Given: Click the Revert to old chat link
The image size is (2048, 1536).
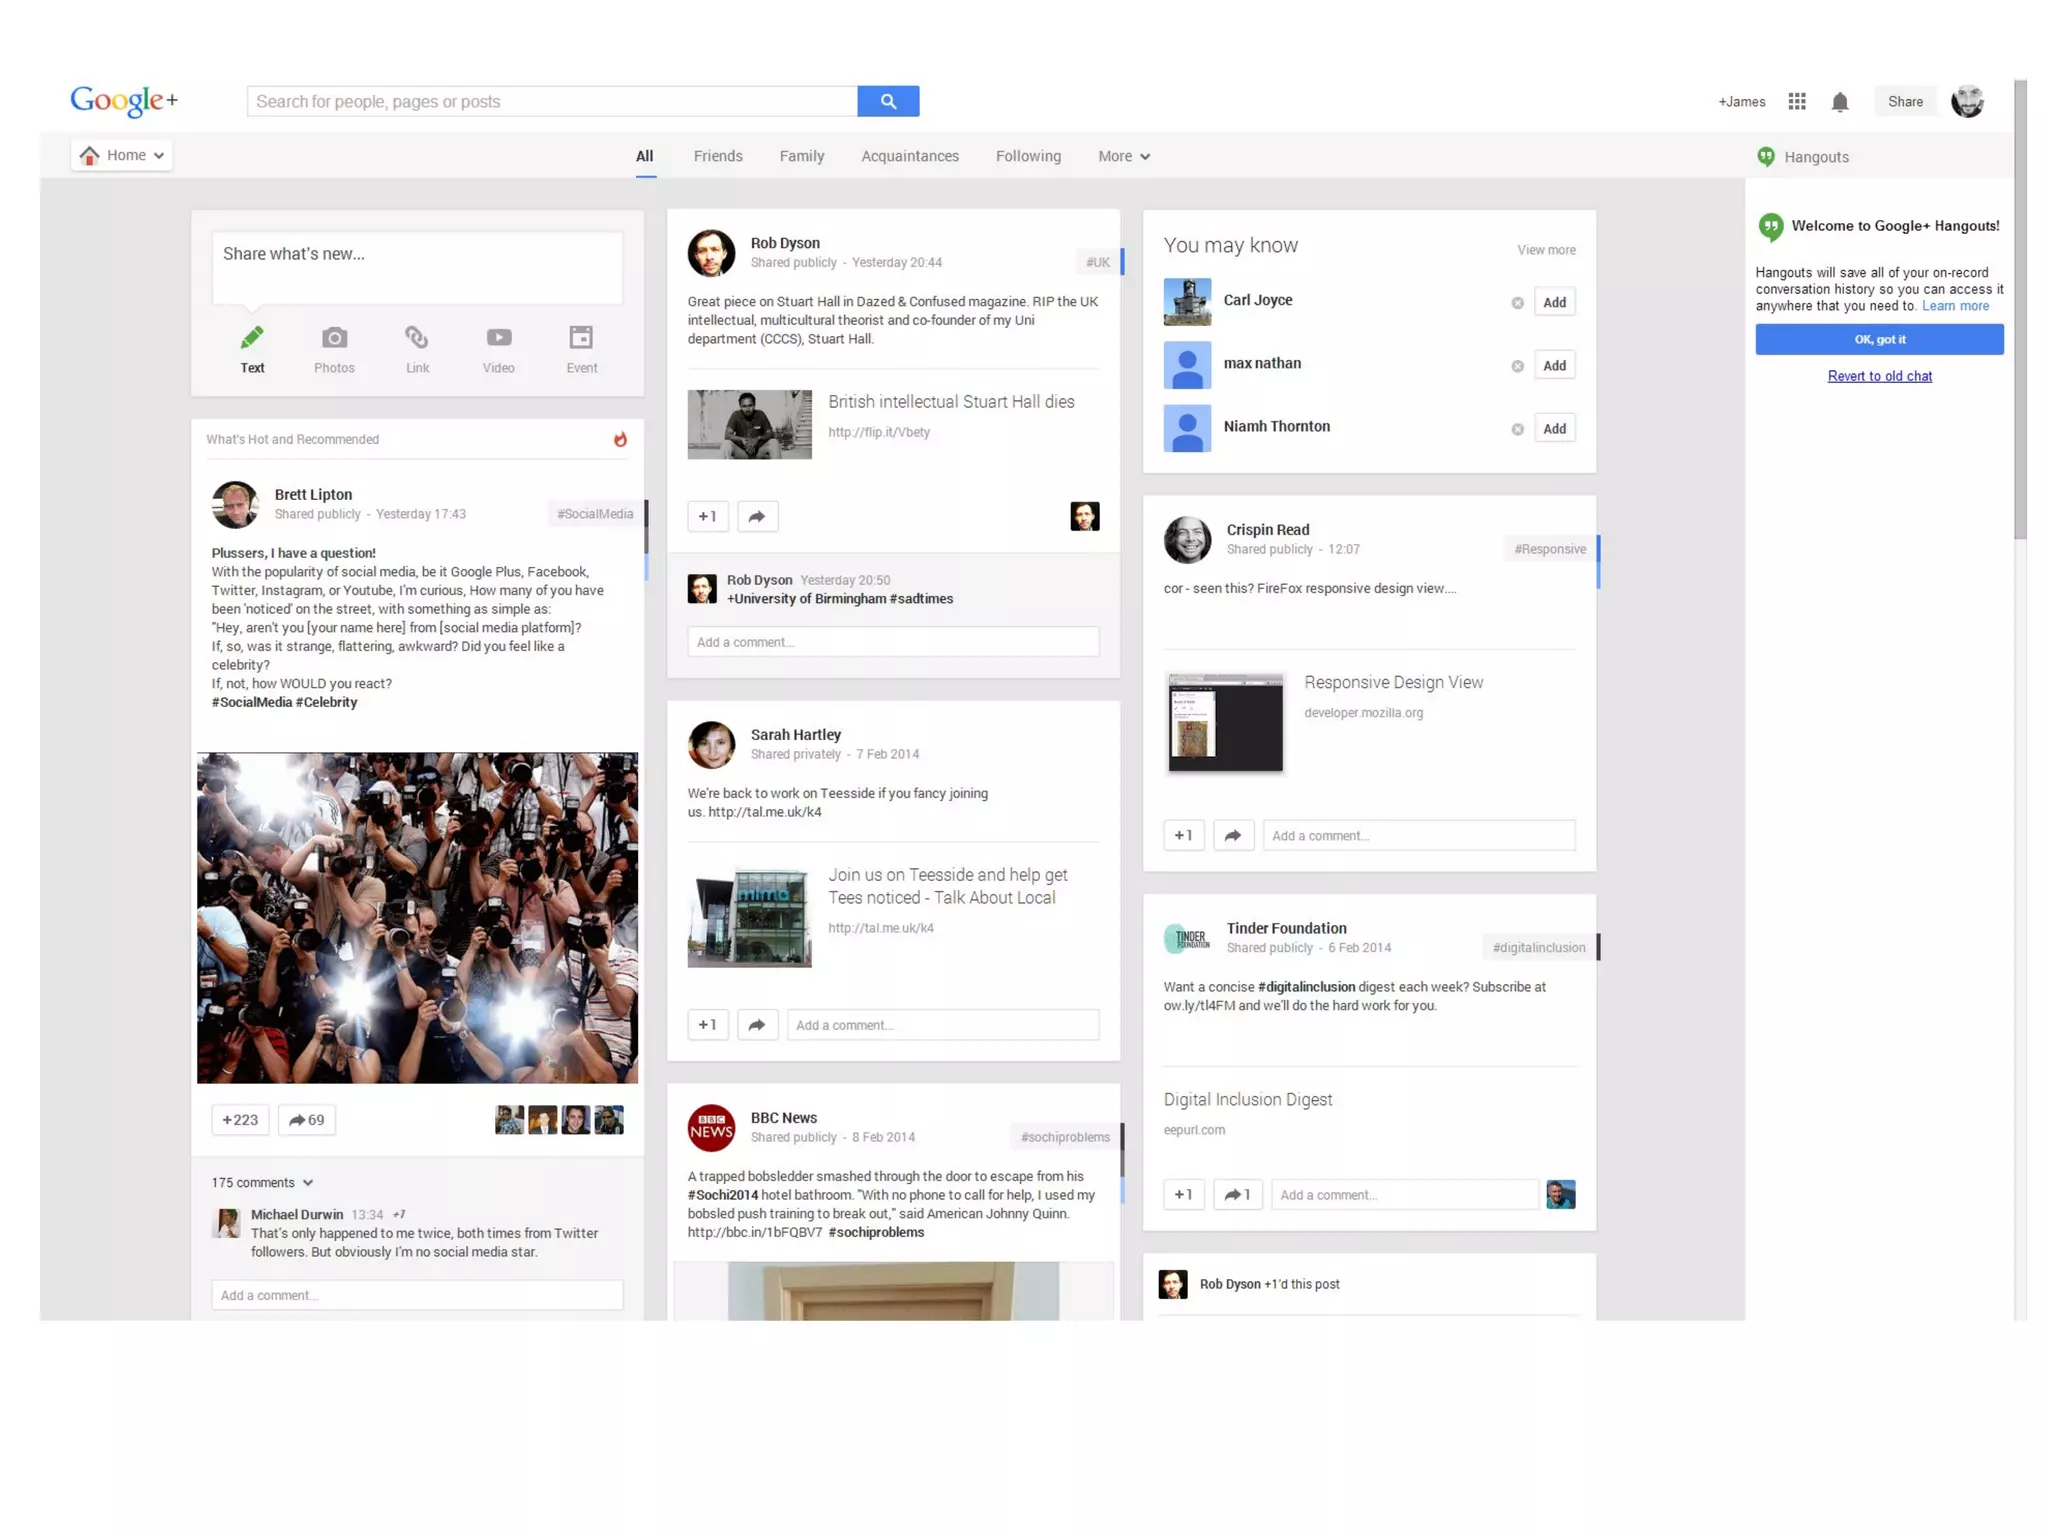Looking at the screenshot, I should [1878, 377].
